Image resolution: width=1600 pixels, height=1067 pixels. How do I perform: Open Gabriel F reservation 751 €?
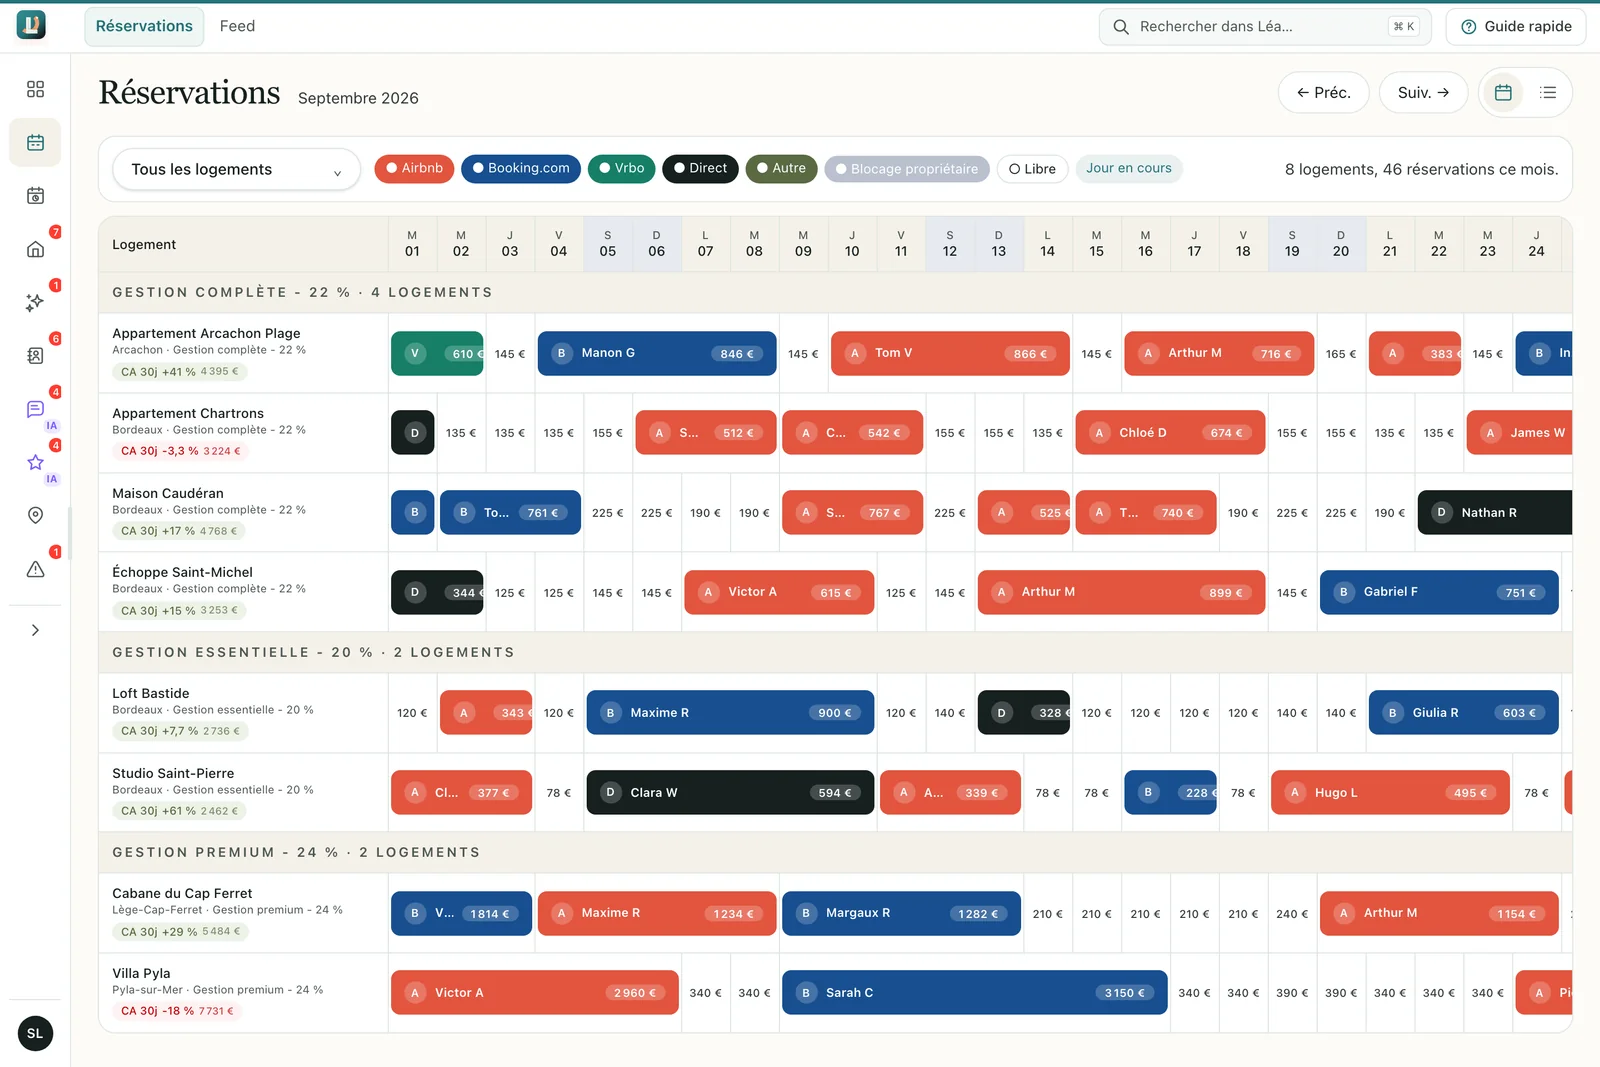click(x=1439, y=592)
